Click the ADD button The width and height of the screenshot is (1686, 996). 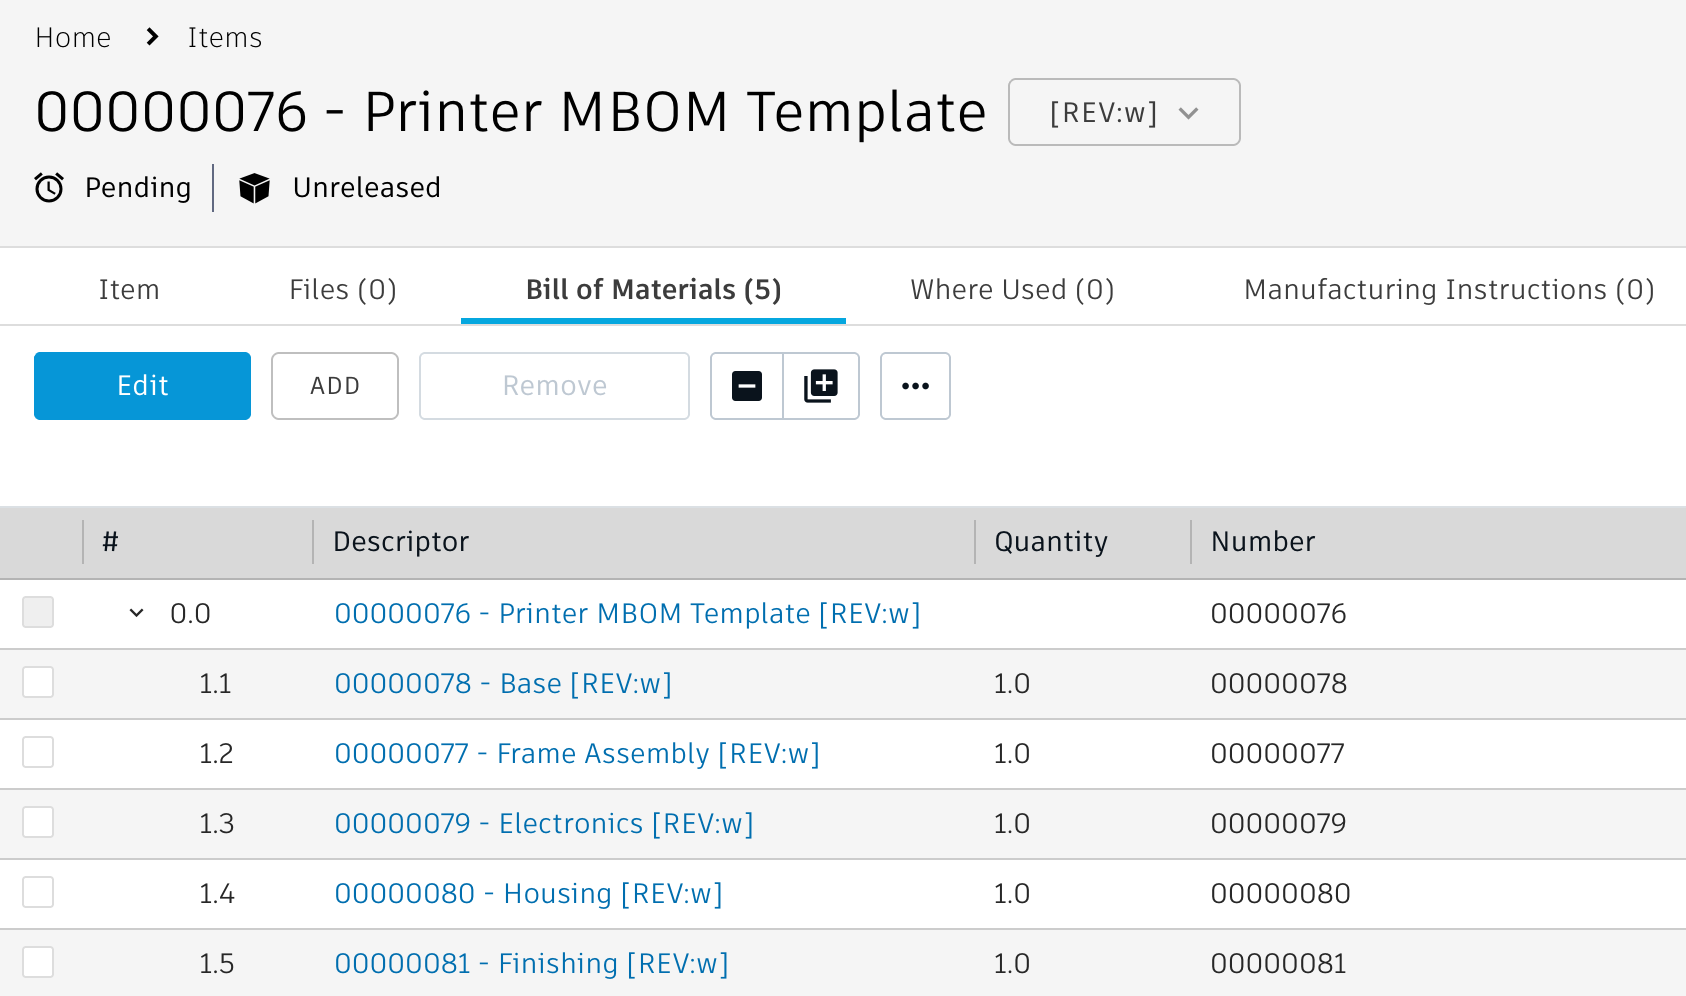[x=335, y=386]
